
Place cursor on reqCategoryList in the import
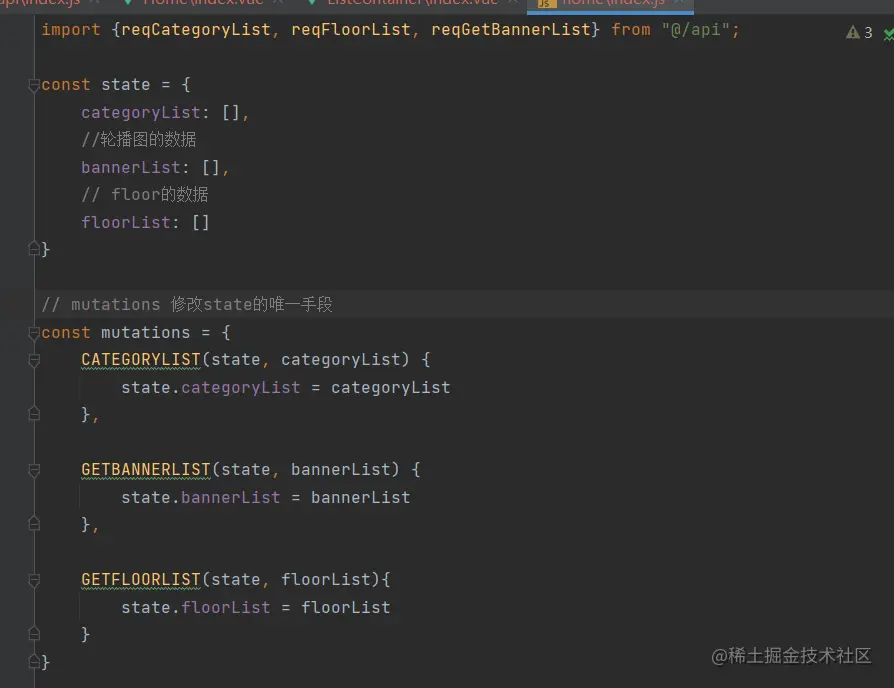click(x=196, y=30)
